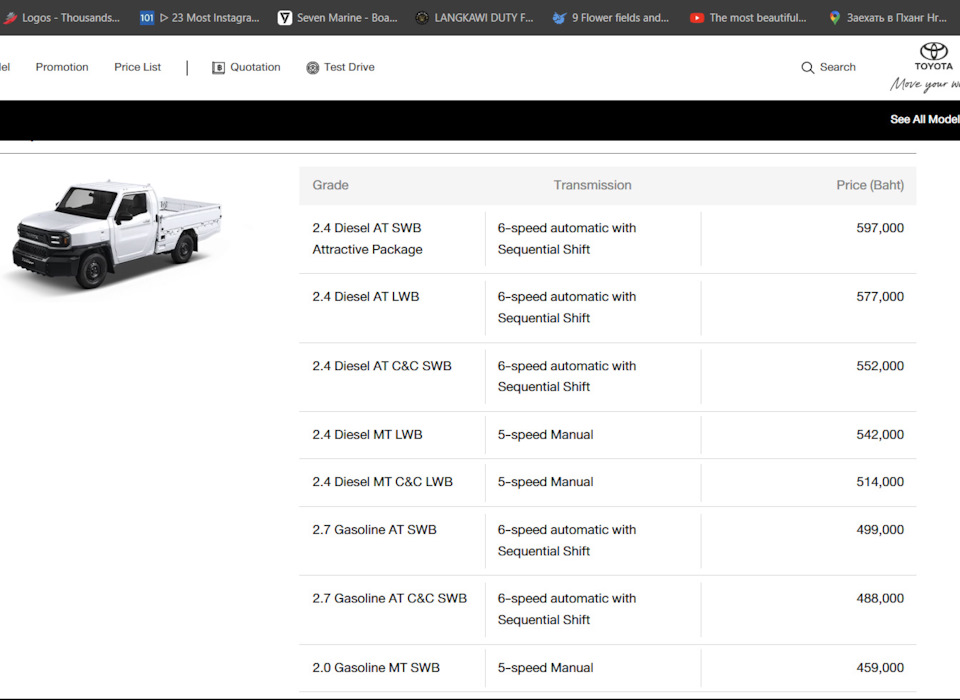Open the Quotation menu label
The height and width of the screenshot is (700, 960).
tap(255, 67)
